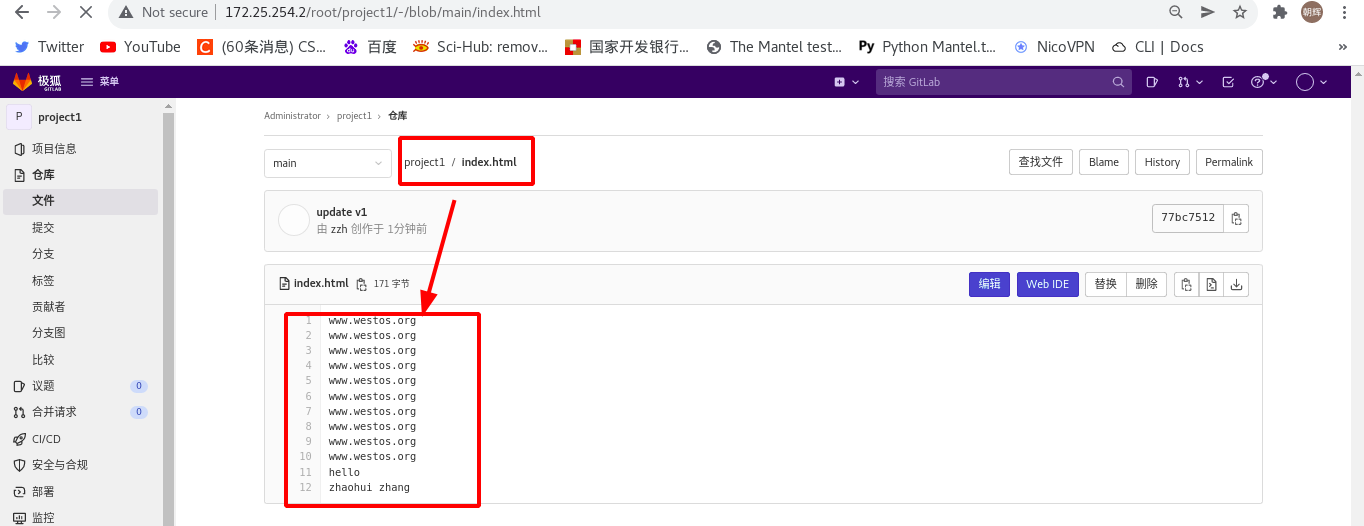This screenshot has width=1364, height=526.
Task: Click index.html in the file path
Action: 489,162
